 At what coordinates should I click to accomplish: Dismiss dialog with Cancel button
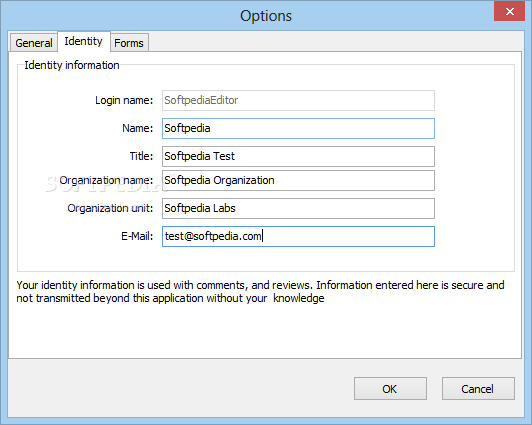pos(478,388)
